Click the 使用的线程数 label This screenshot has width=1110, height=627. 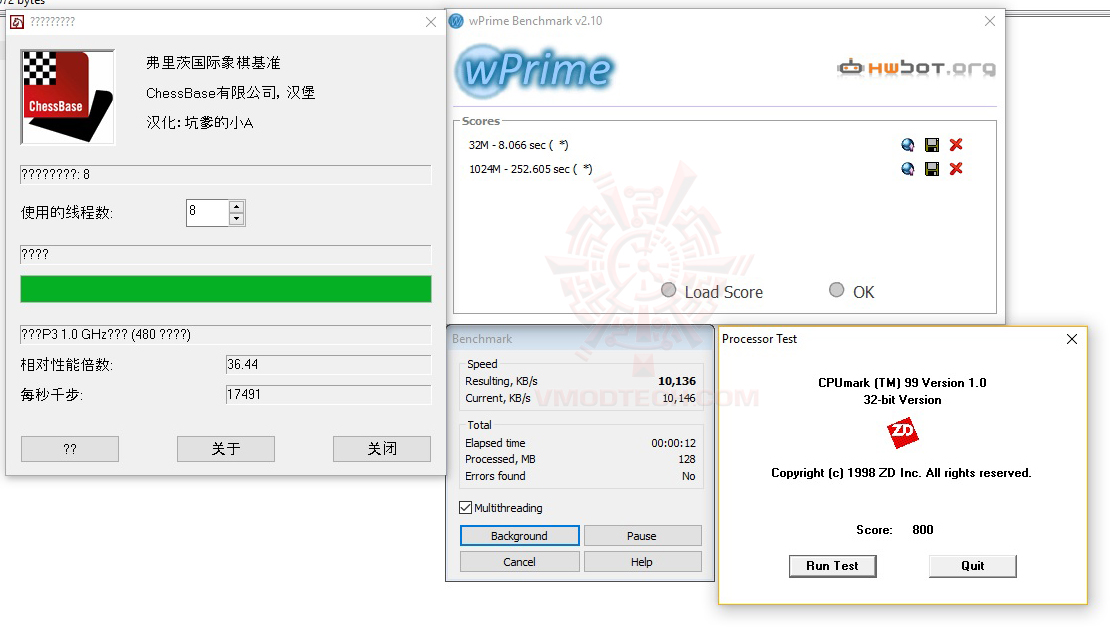pos(67,212)
